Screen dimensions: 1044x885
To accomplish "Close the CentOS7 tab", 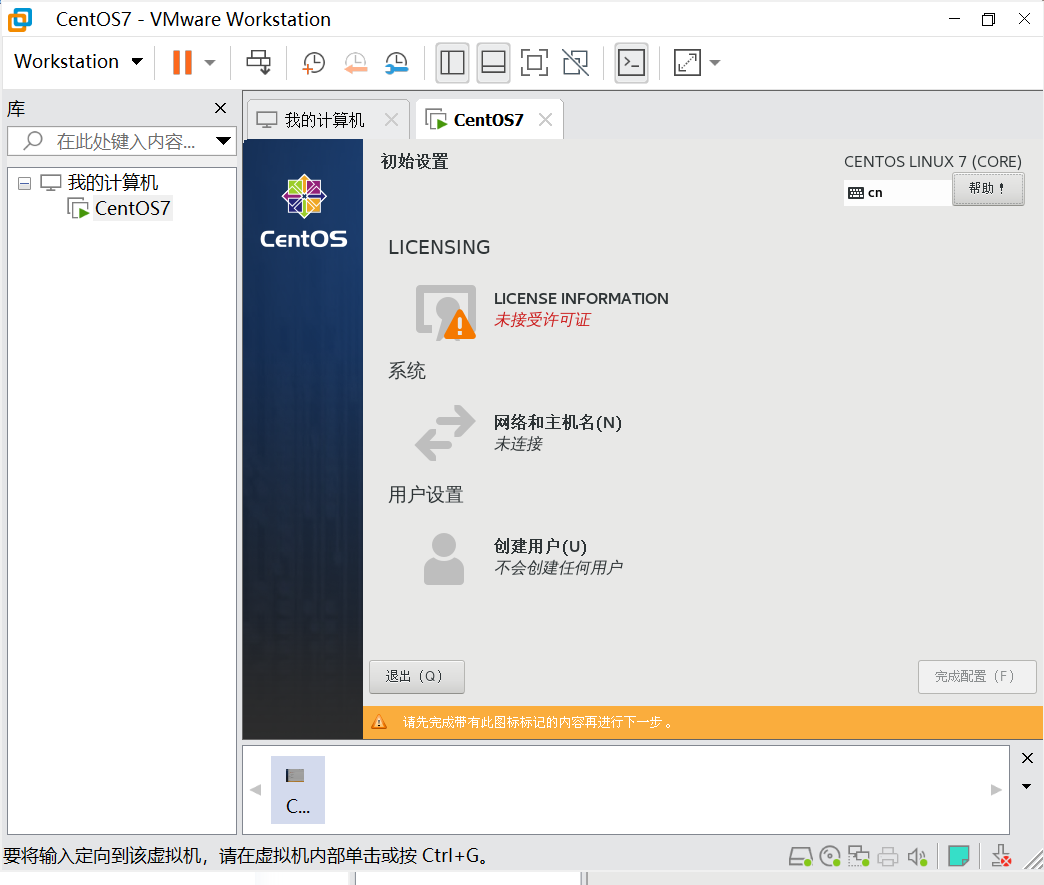I will [545, 120].
